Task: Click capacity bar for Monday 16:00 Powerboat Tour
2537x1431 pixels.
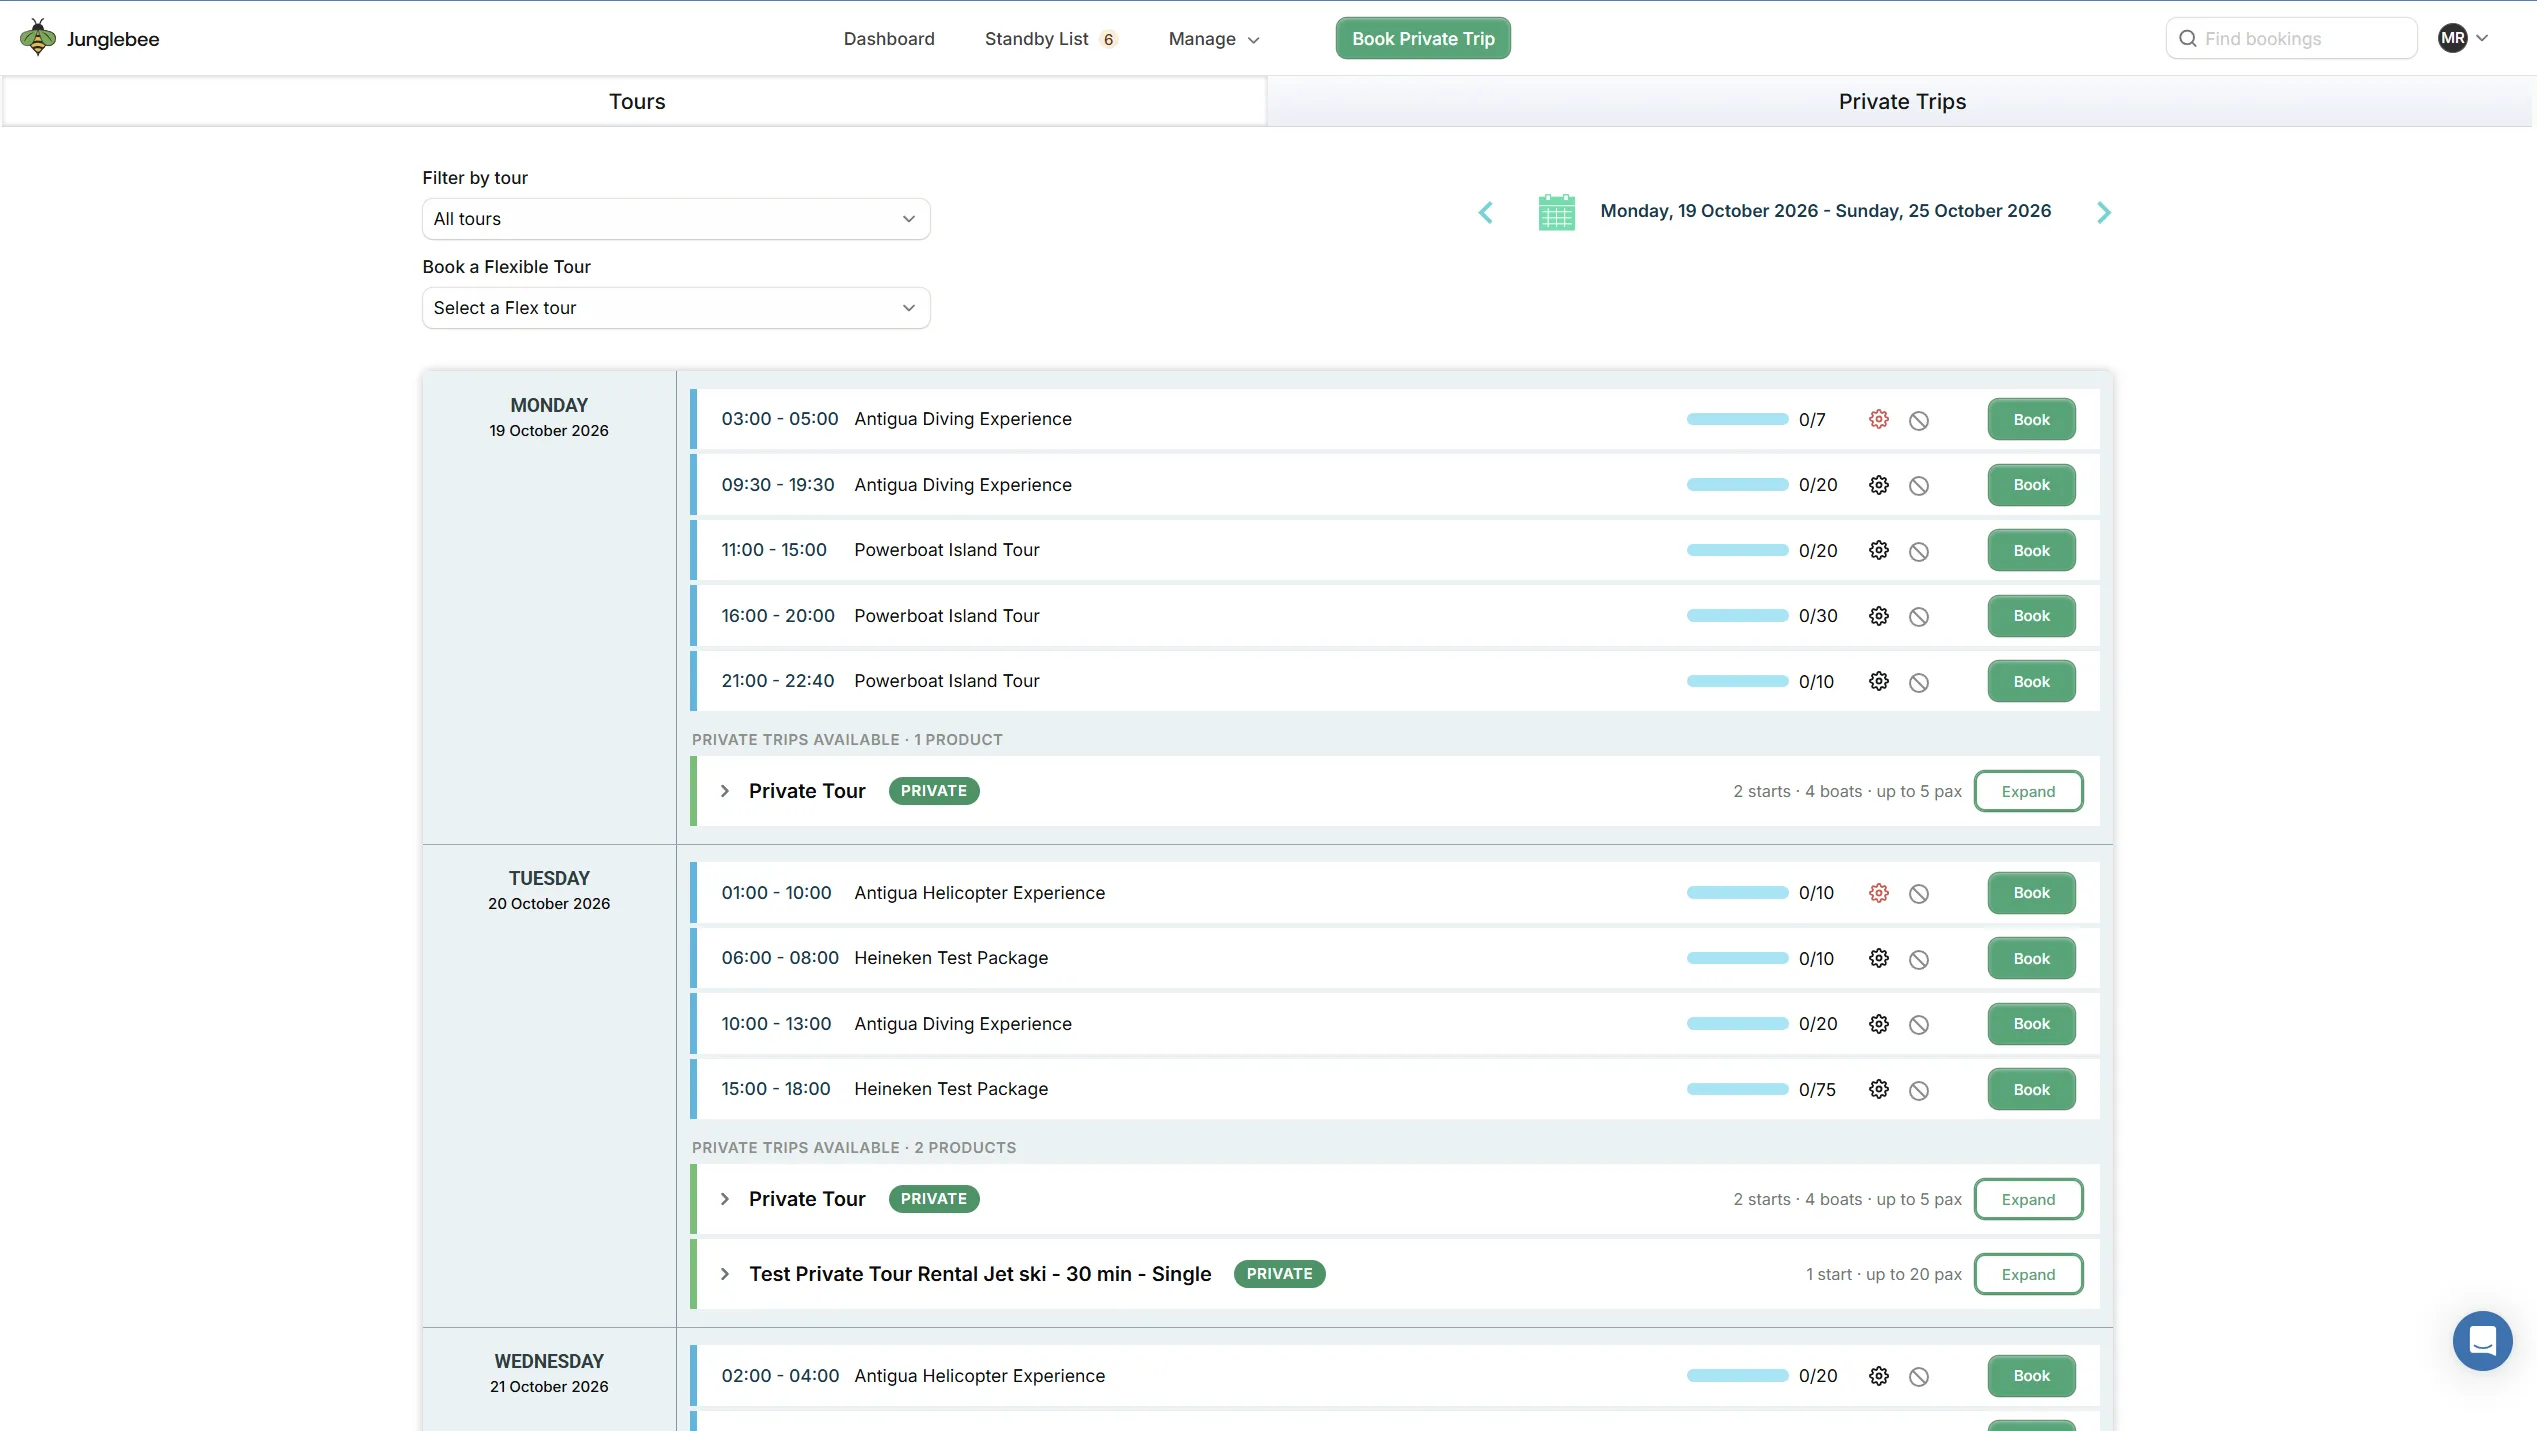Action: 1737,616
